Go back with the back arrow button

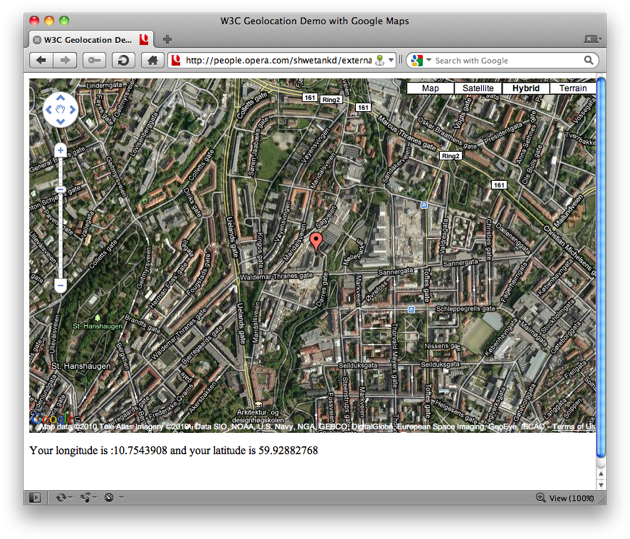point(41,61)
